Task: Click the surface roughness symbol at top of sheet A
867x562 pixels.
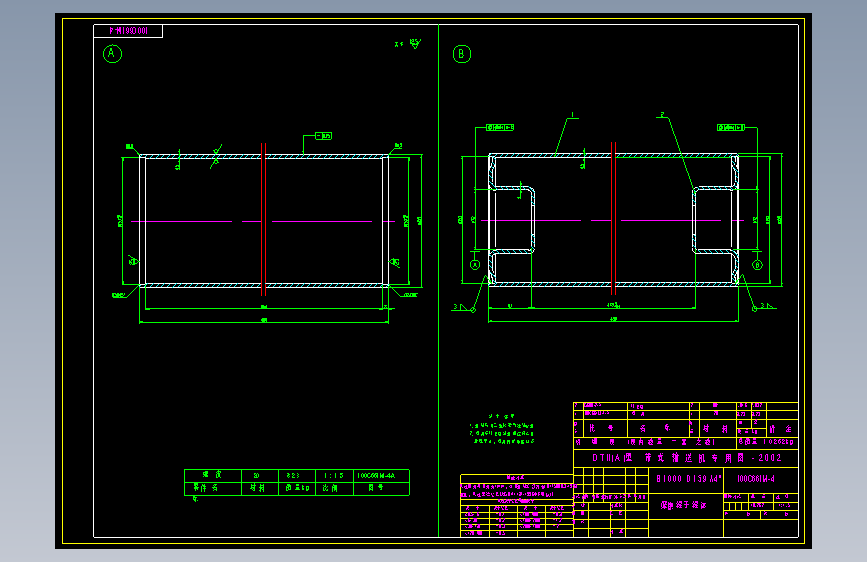Action: coord(416,43)
